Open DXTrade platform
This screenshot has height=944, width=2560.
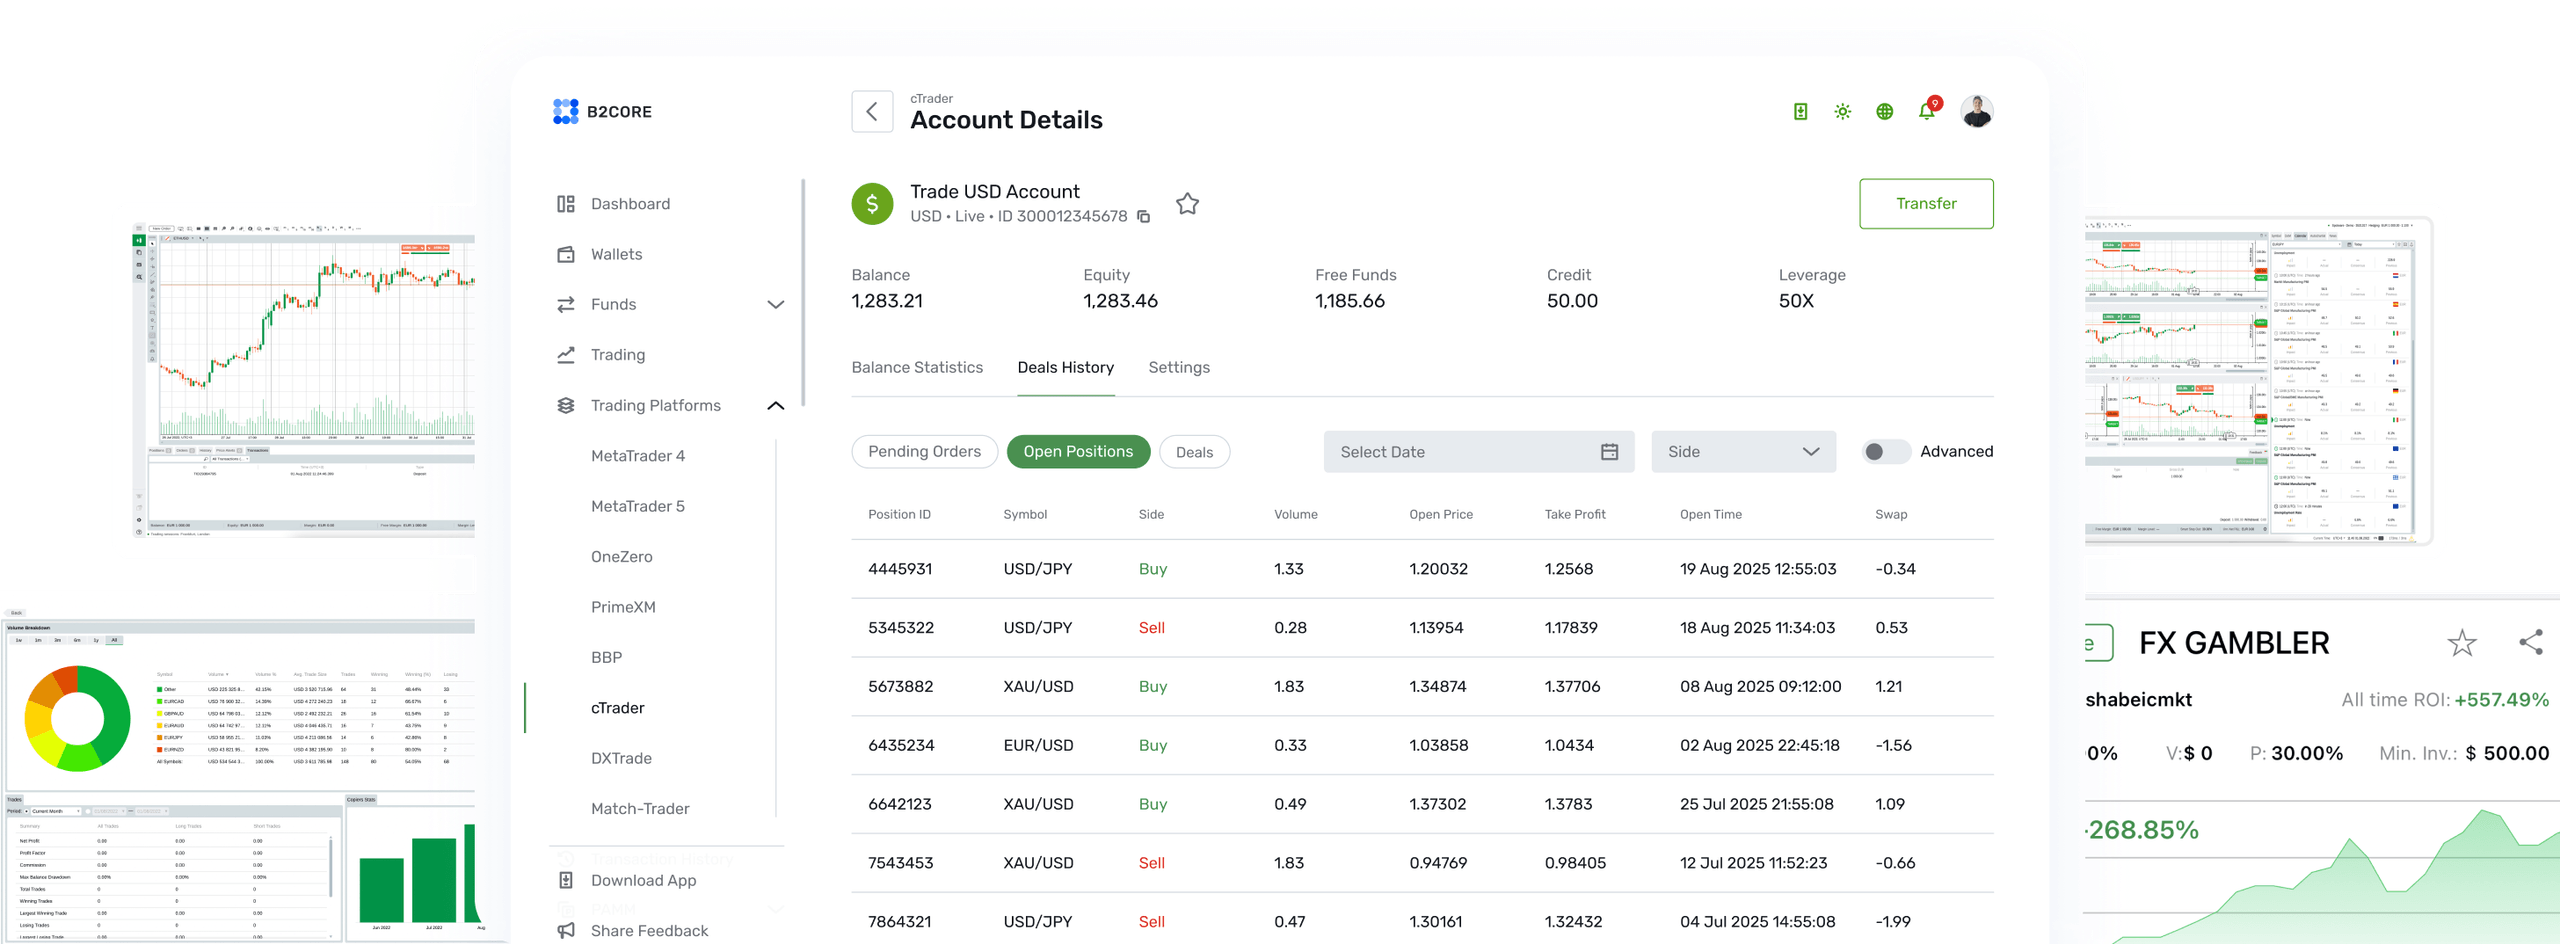click(x=621, y=758)
